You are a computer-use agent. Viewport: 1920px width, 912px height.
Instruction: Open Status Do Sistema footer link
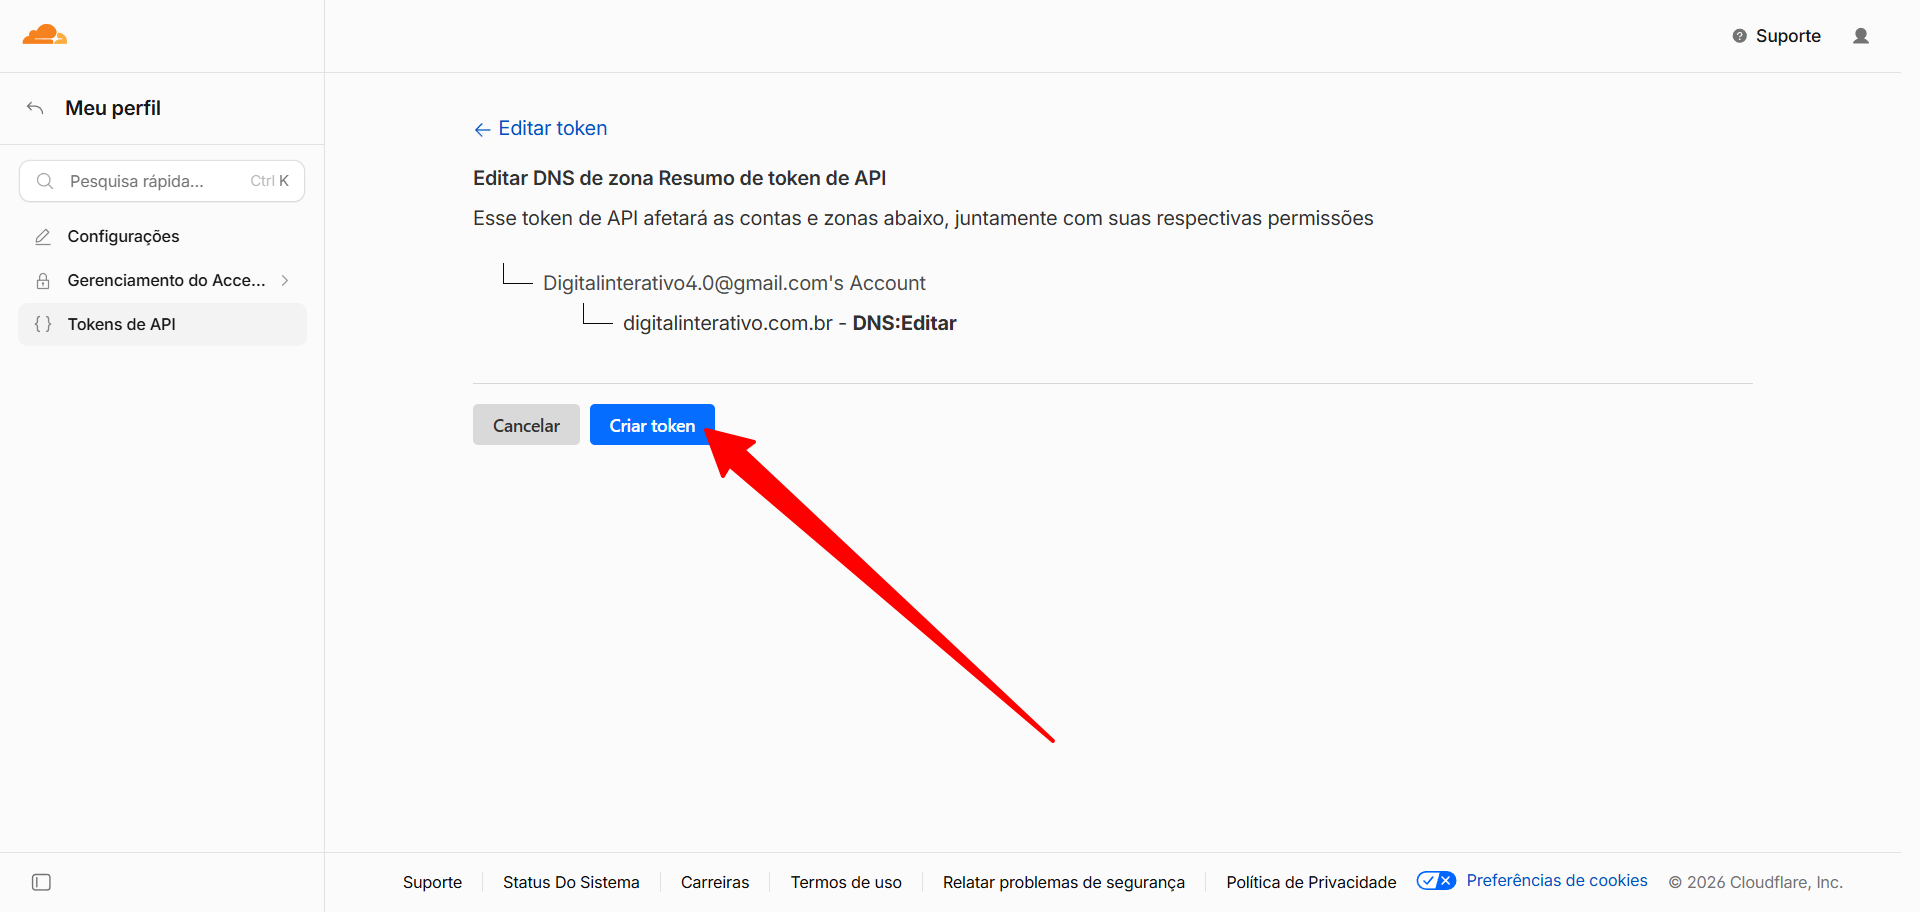tap(571, 882)
